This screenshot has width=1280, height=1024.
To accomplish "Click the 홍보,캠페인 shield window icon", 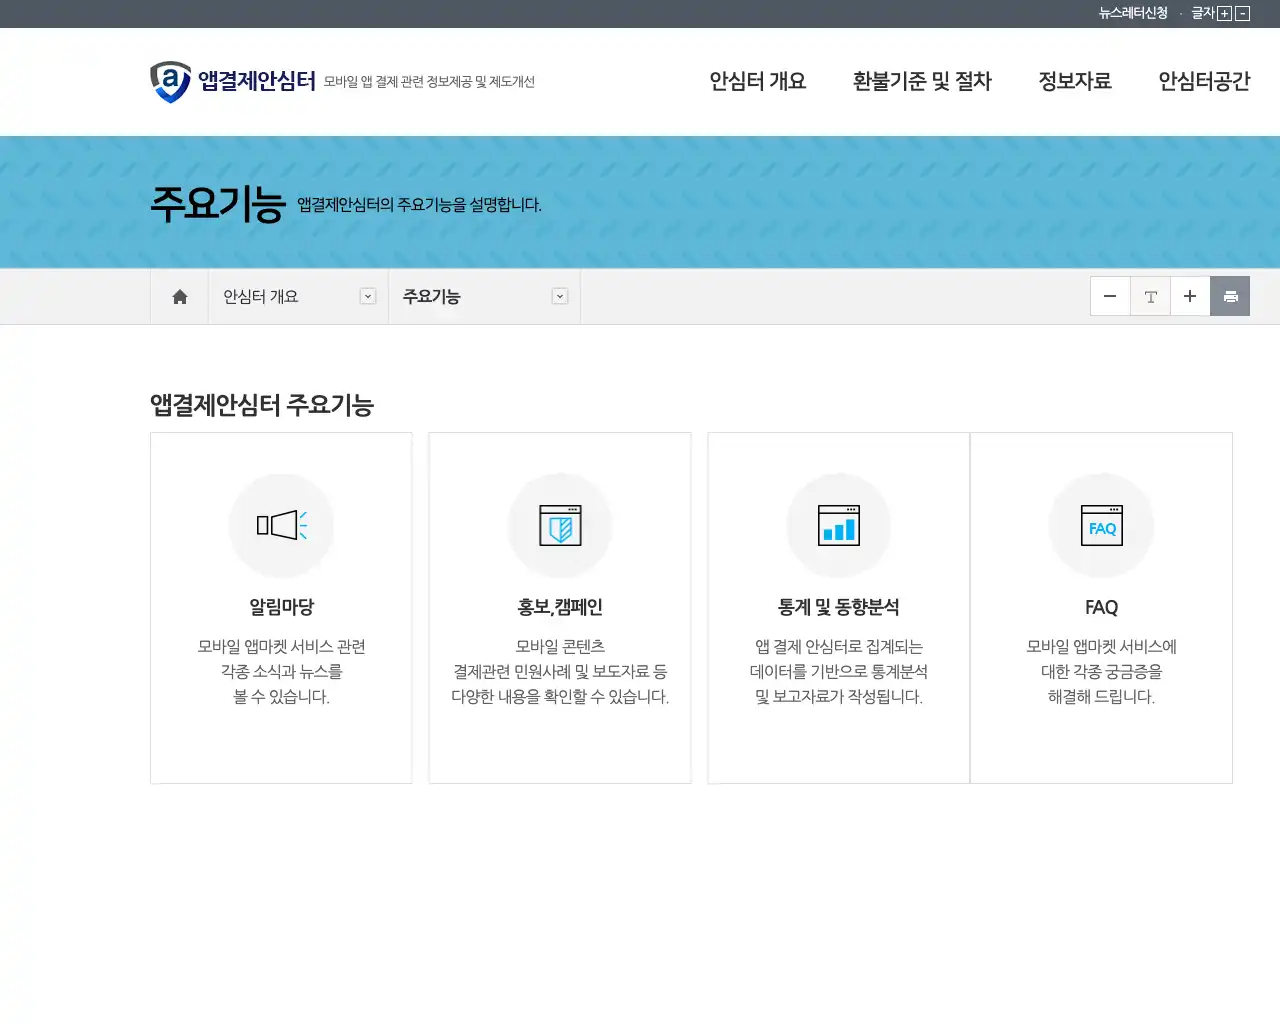I will click(x=560, y=525).
